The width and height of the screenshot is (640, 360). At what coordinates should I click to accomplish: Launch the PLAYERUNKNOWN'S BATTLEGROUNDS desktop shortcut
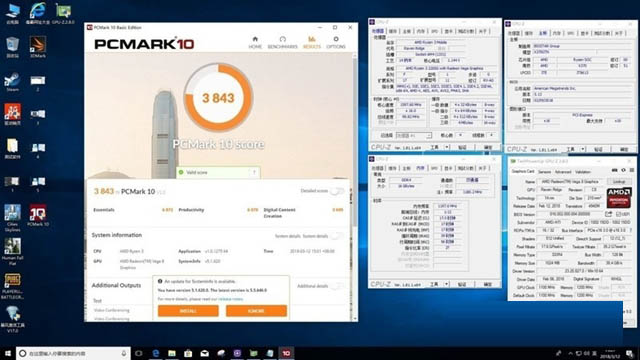tap(13, 286)
